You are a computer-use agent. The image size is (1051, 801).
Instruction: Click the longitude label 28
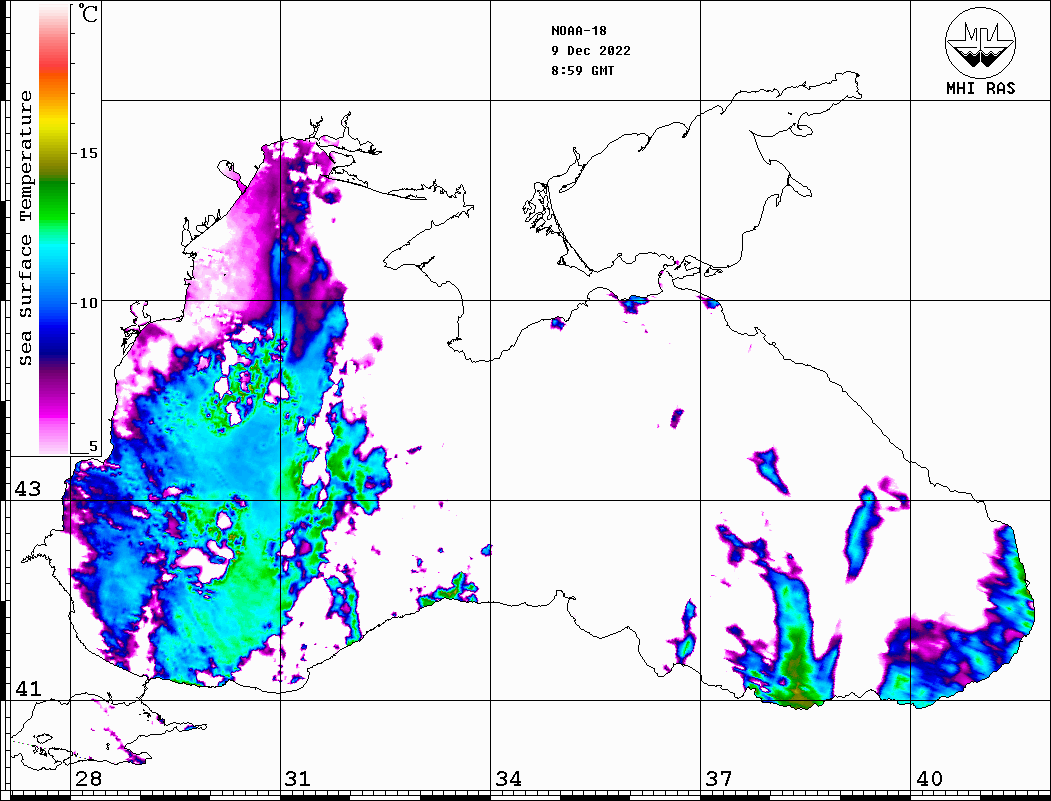pos(88,779)
